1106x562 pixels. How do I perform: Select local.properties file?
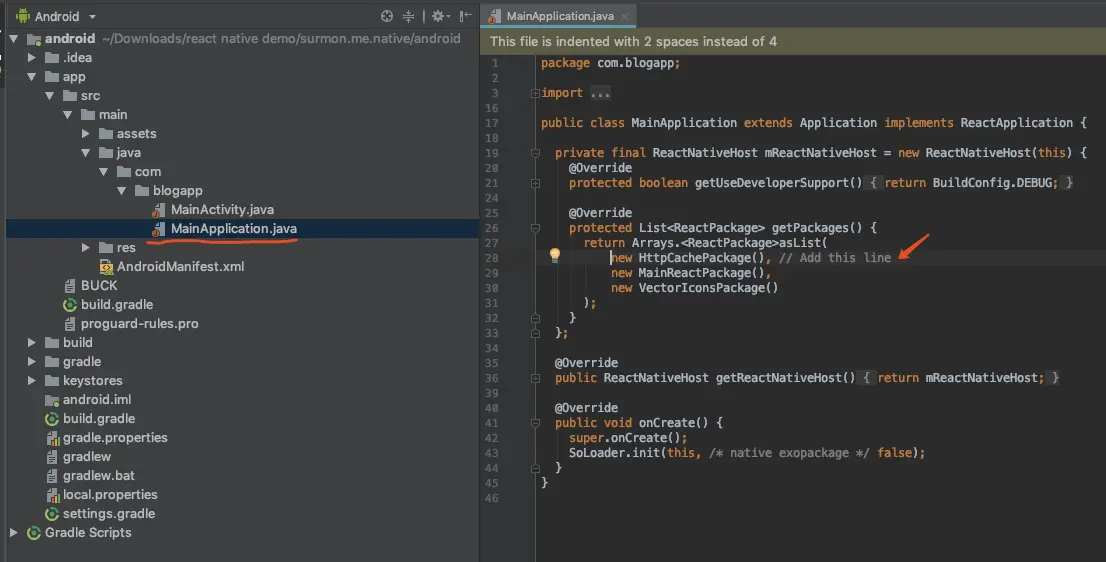click(x=110, y=495)
